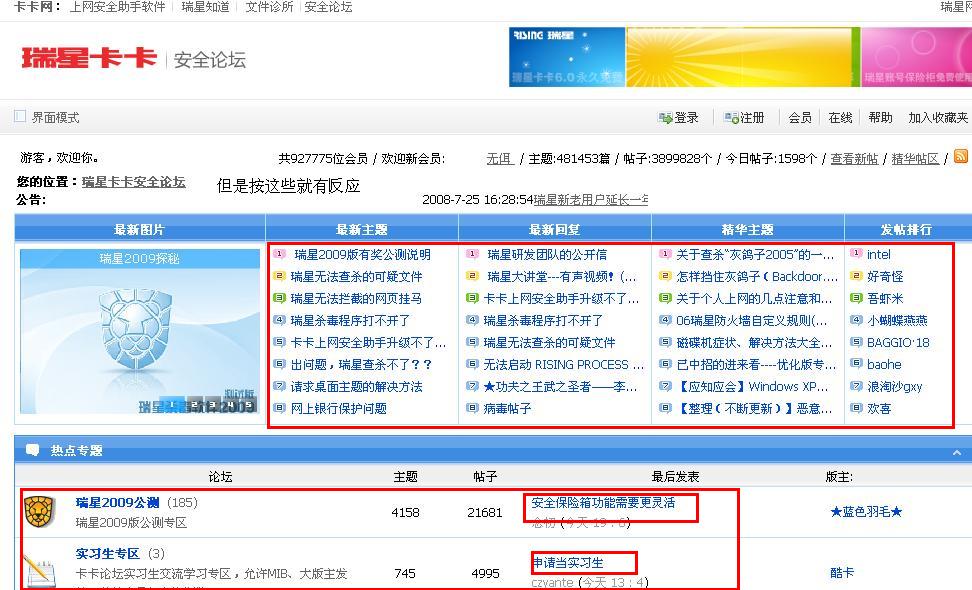Click rank 2 icon beside 好奇怪
The width and height of the screenshot is (972, 590).
coord(856,276)
